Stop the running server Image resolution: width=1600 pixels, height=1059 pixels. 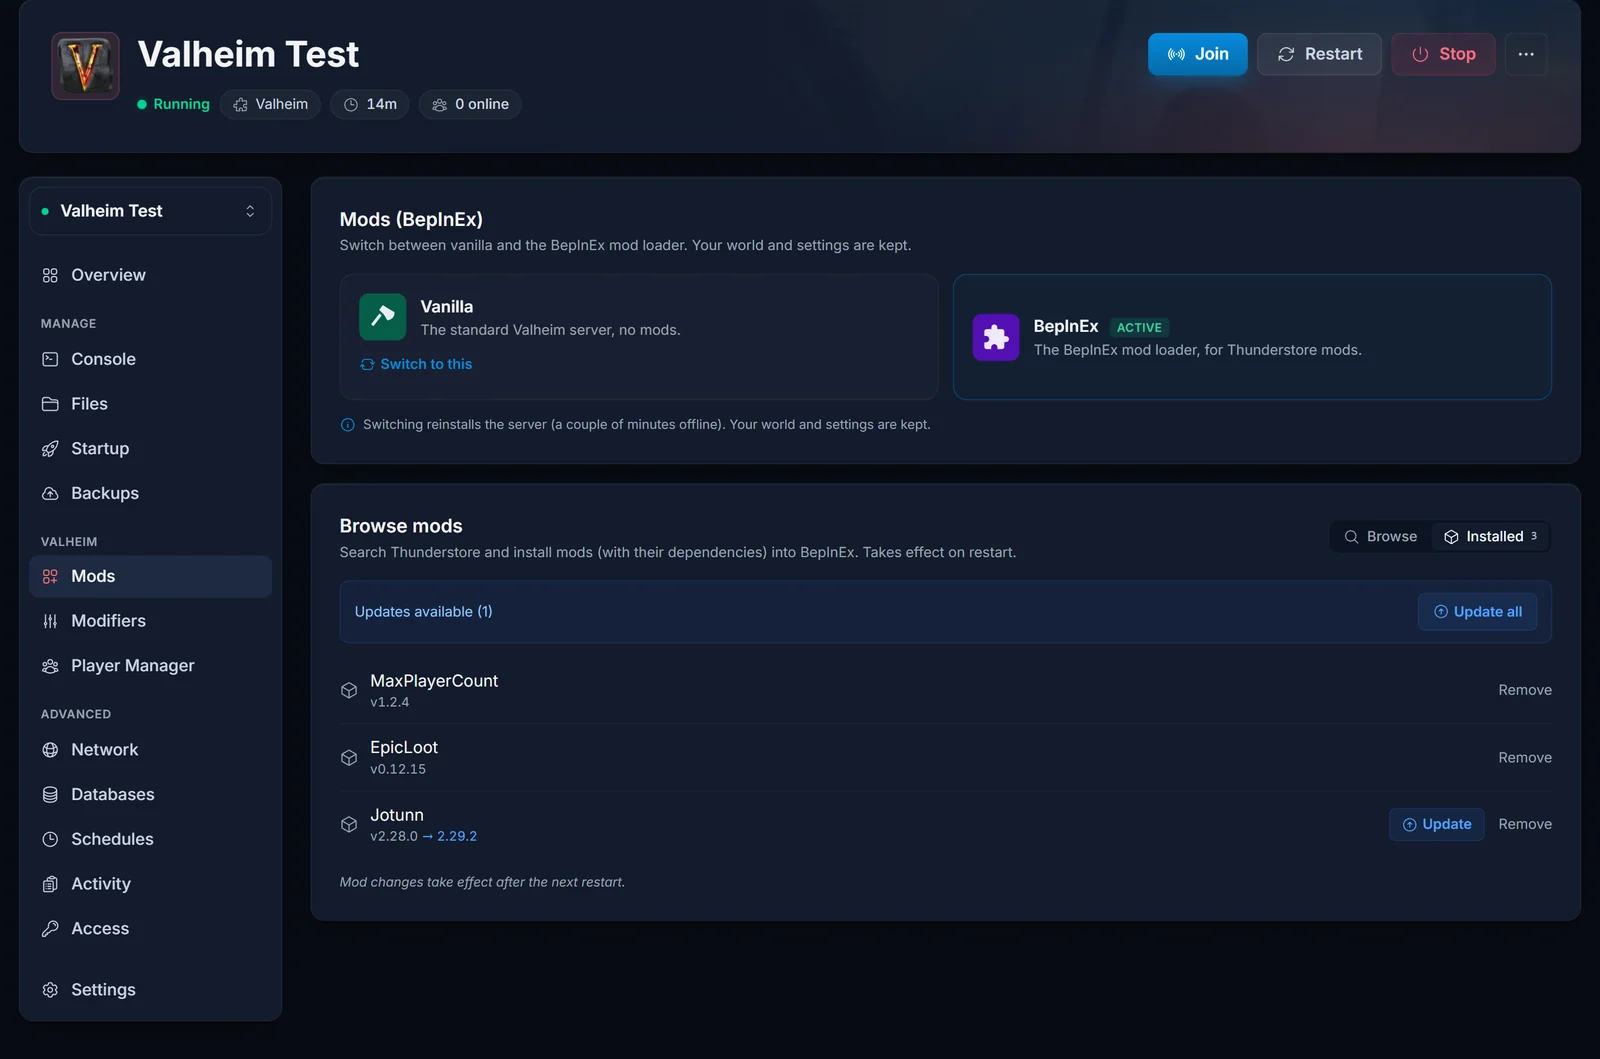pos(1443,54)
